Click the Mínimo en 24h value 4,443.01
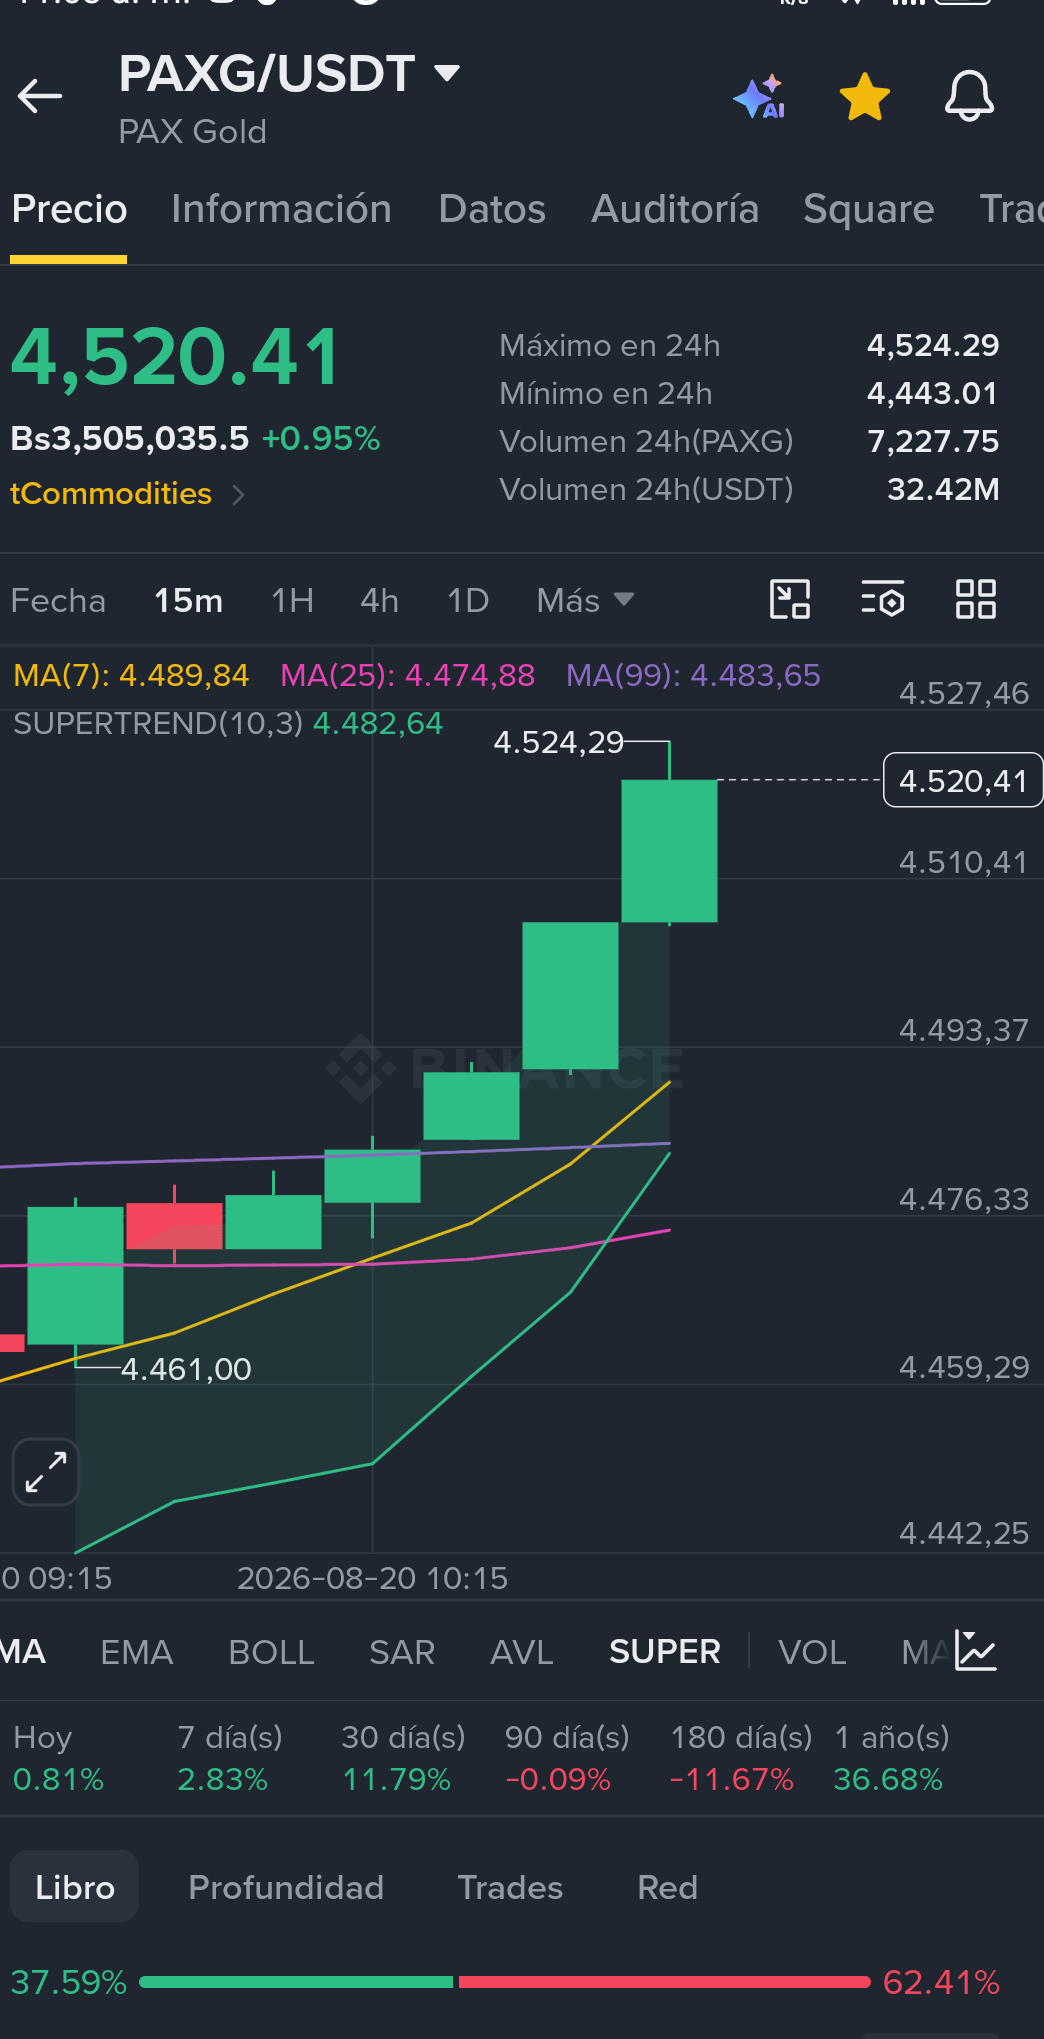 click(933, 394)
